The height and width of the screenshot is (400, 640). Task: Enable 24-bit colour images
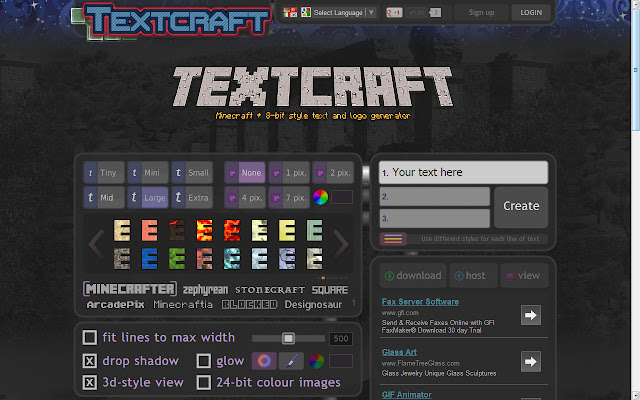[x=204, y=382]
